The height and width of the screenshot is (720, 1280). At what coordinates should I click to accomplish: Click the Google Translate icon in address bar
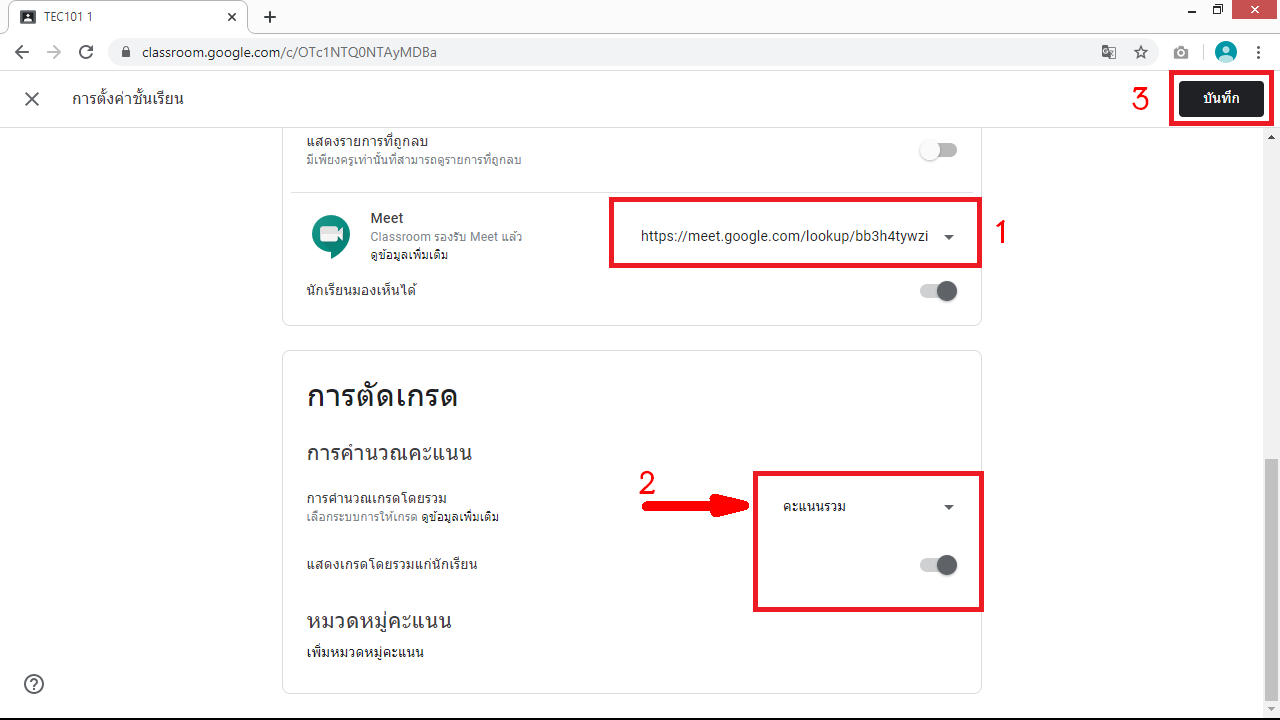[x=1108, y=52]
